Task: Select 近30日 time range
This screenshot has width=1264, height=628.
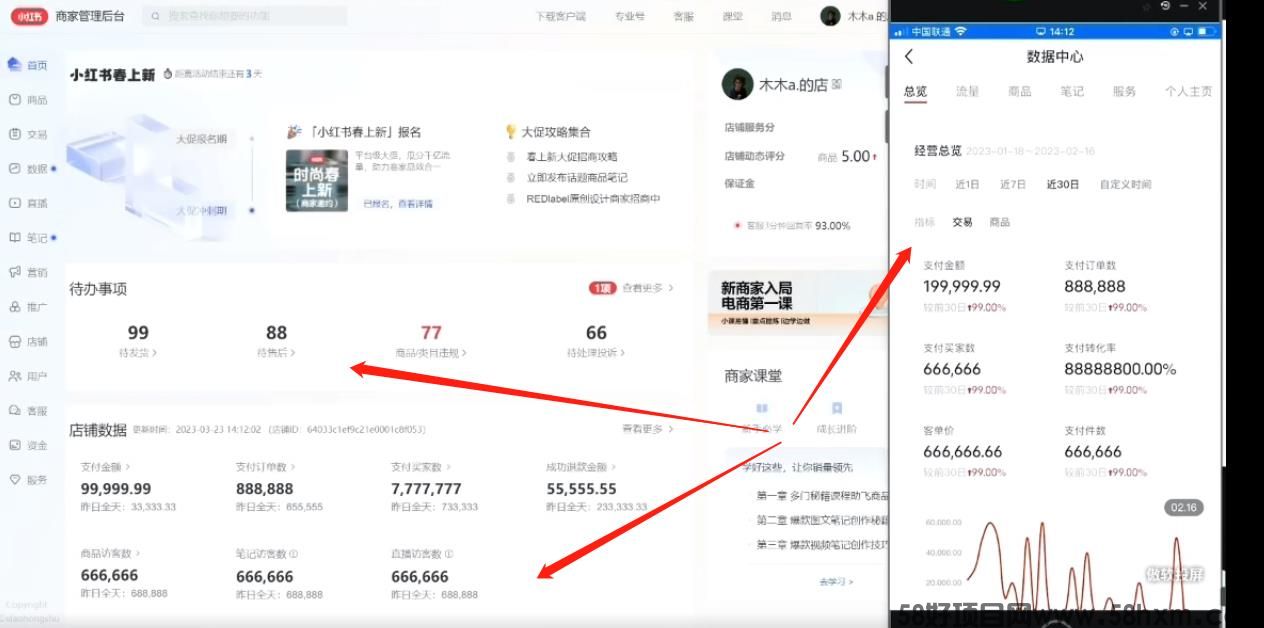Action: [1063, 184]
